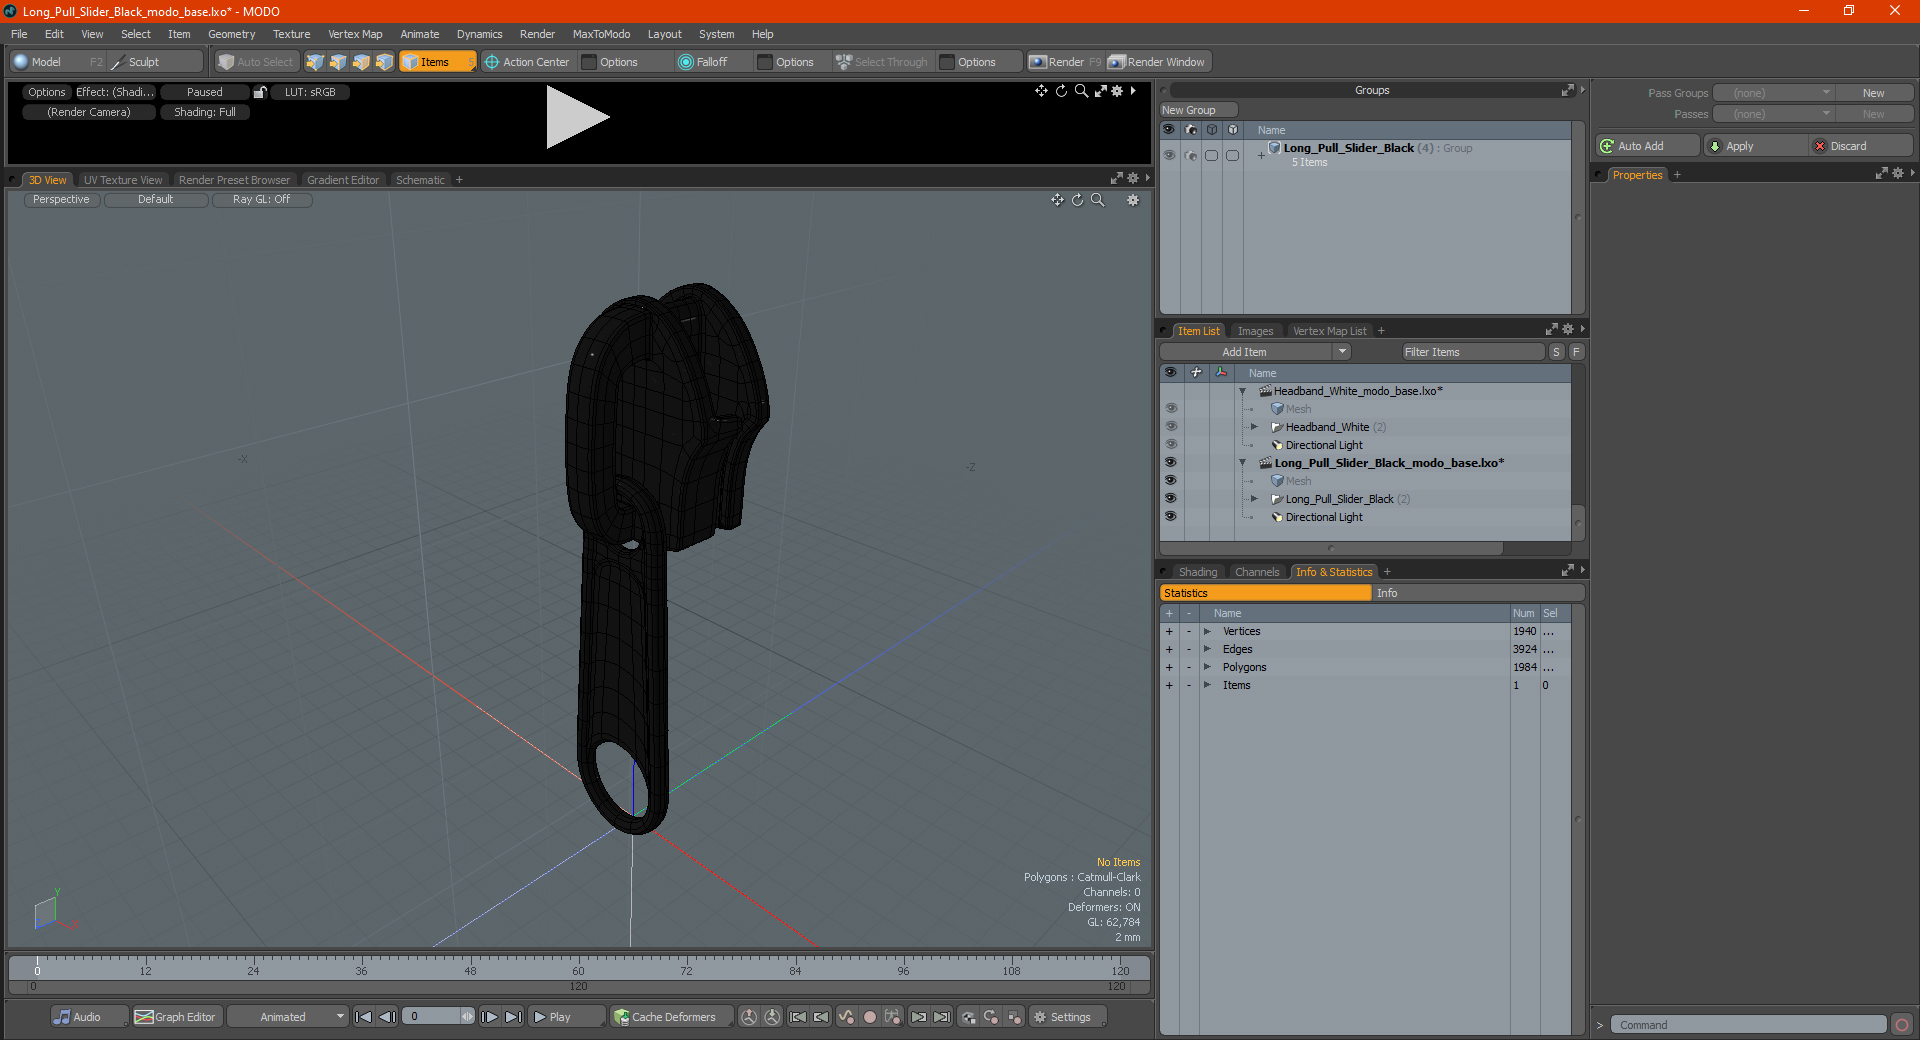The height and width of the screenshot is (1040, 1920).
Task: Expand Headband_White tree item
Action: [x=1254, y=427]
